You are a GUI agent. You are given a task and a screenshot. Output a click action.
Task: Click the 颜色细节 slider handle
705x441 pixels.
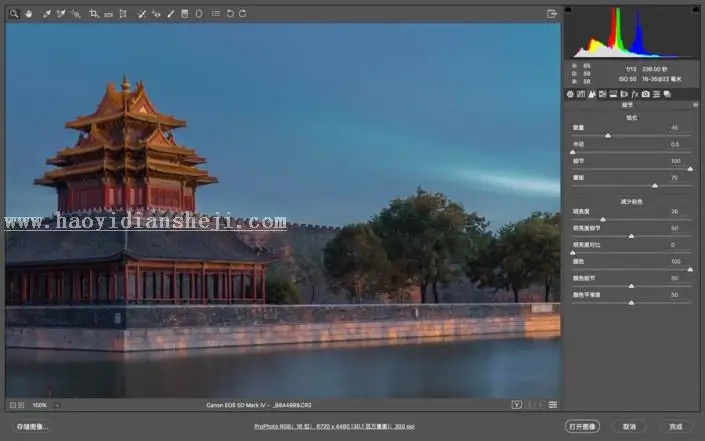coord(632,285)
